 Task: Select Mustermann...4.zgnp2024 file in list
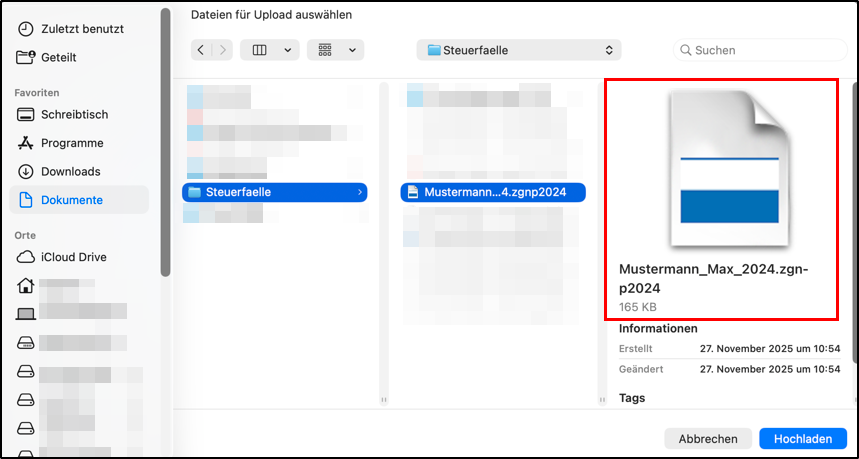point(493,192)
